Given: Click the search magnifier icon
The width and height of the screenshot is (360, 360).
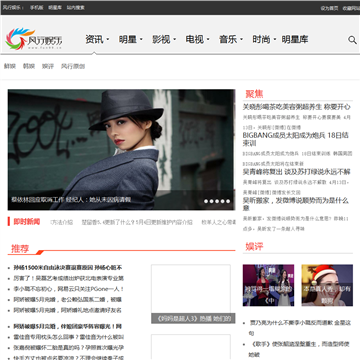Looking at the screenshot, I should point(352,40).
